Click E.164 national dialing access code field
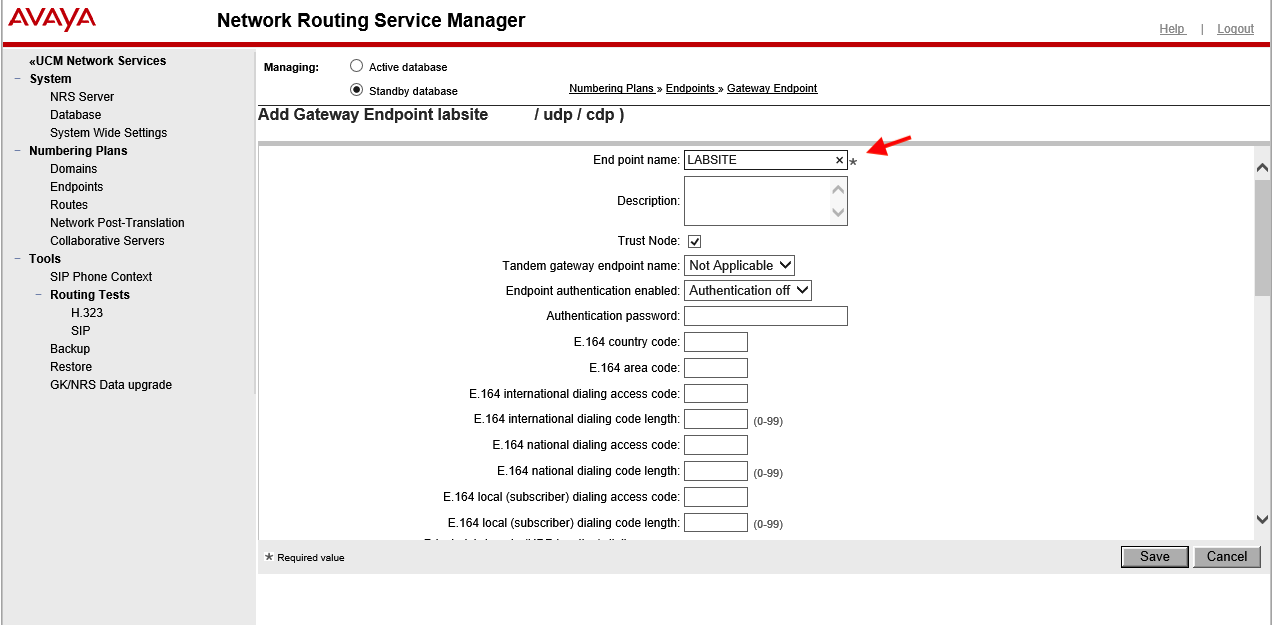This screenshot has width=1273, height=625. [x=716, y=445]
